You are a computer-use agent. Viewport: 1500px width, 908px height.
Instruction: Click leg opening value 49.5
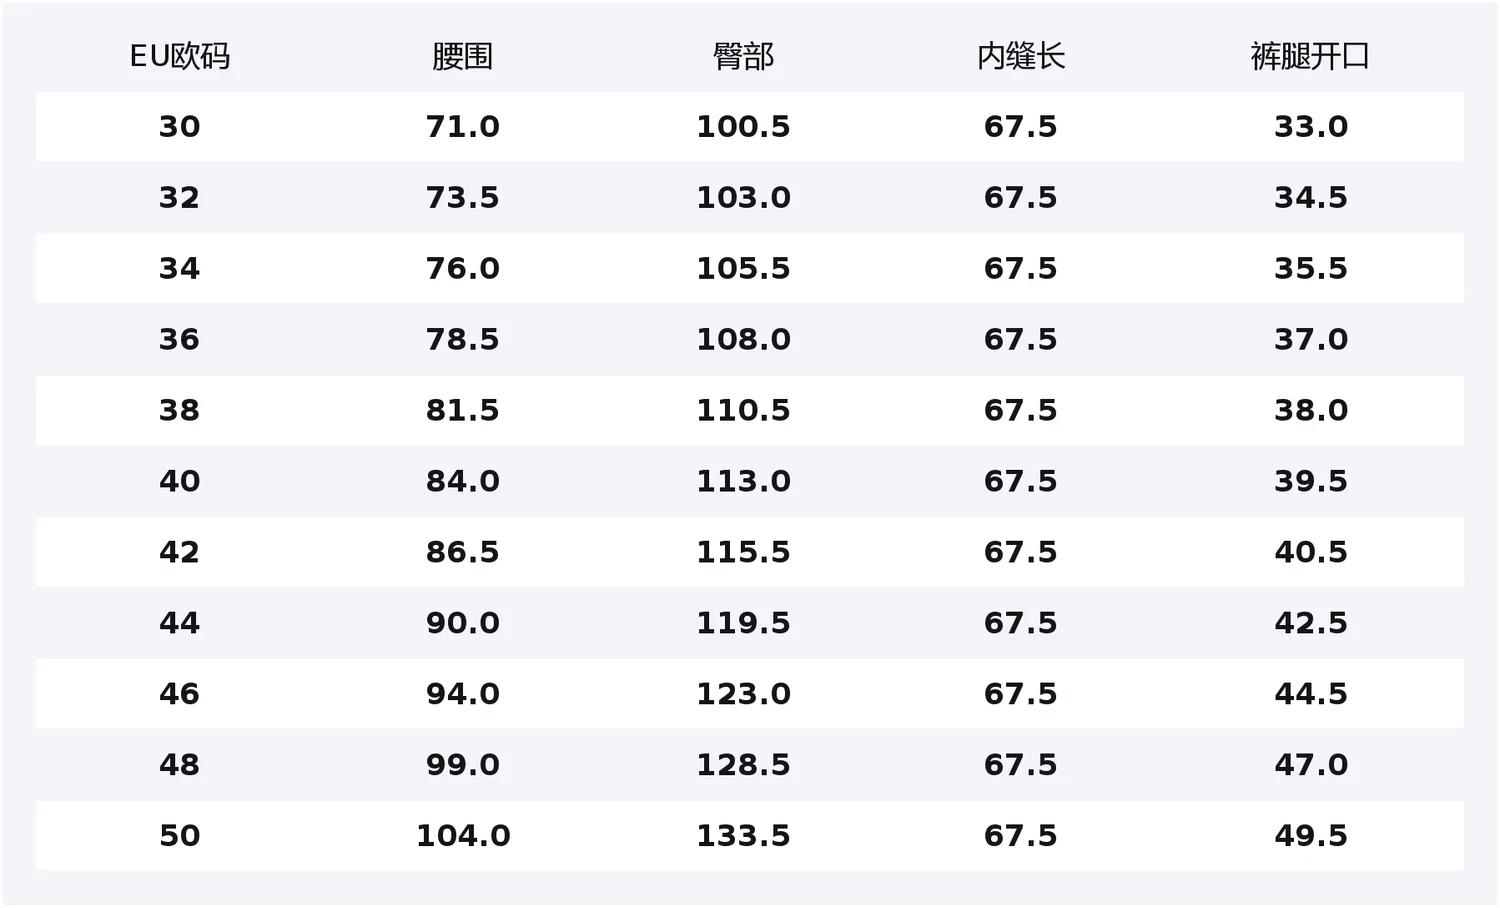[1311, 837]
